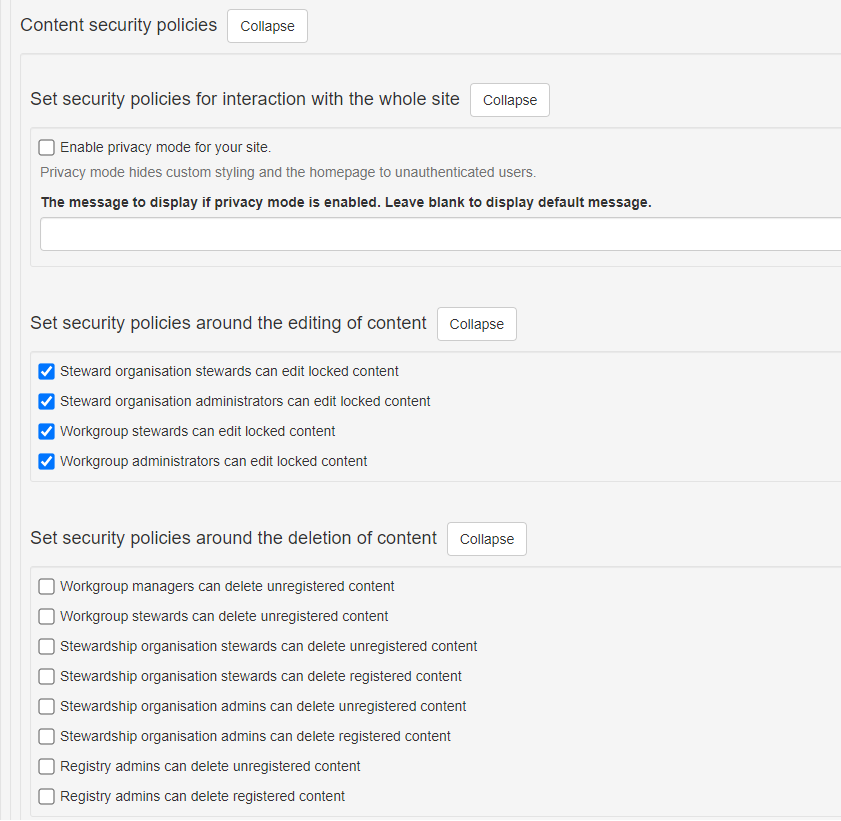This screenshot has height=821, width=841.
Task: Collapse the Content security policies section
Action: tap(267, 26)
